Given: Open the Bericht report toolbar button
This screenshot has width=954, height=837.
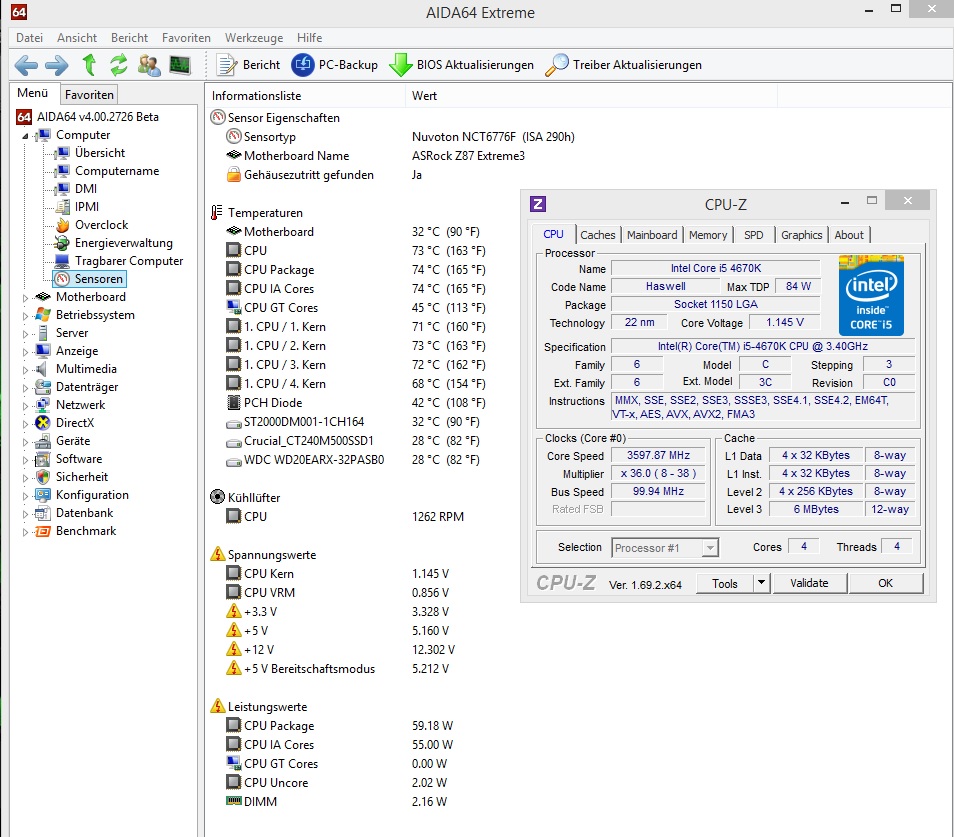Looking at the screenshot, I should point(249,64).
